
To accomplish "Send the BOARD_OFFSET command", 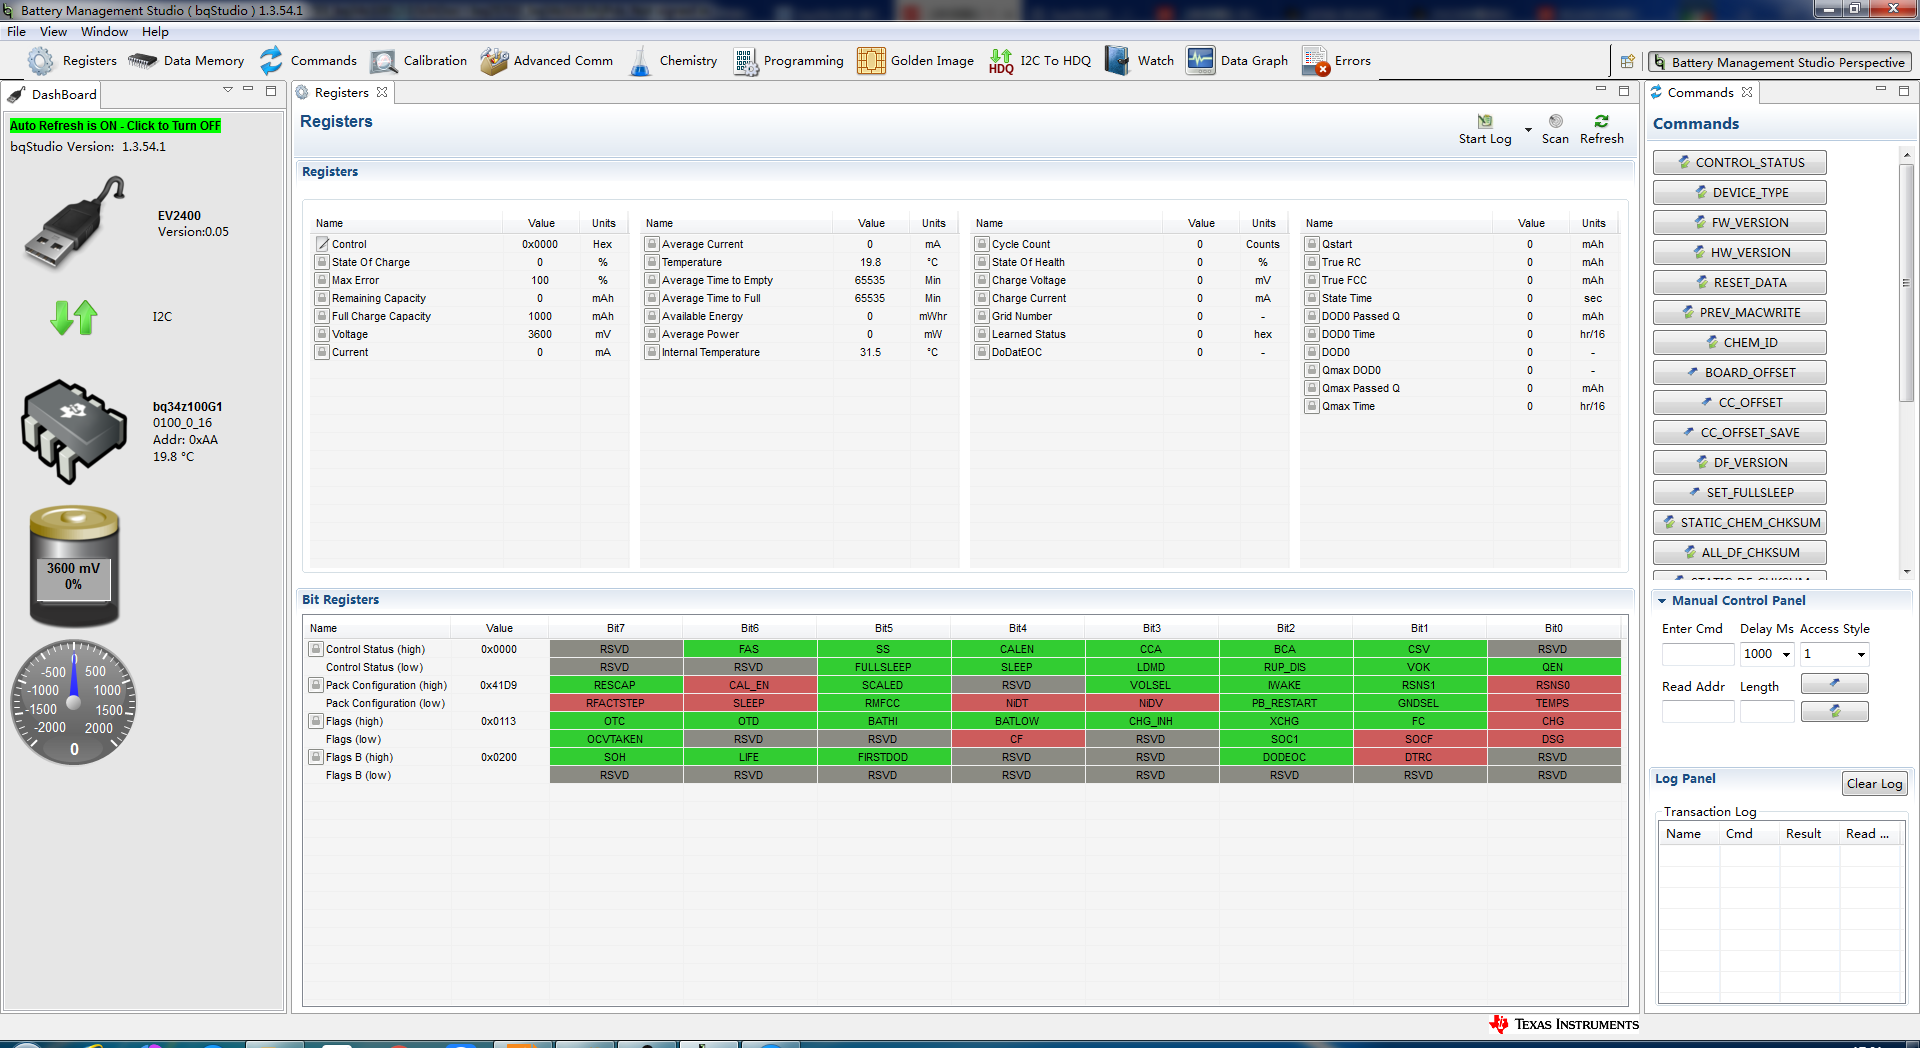I will (1740, 373).
